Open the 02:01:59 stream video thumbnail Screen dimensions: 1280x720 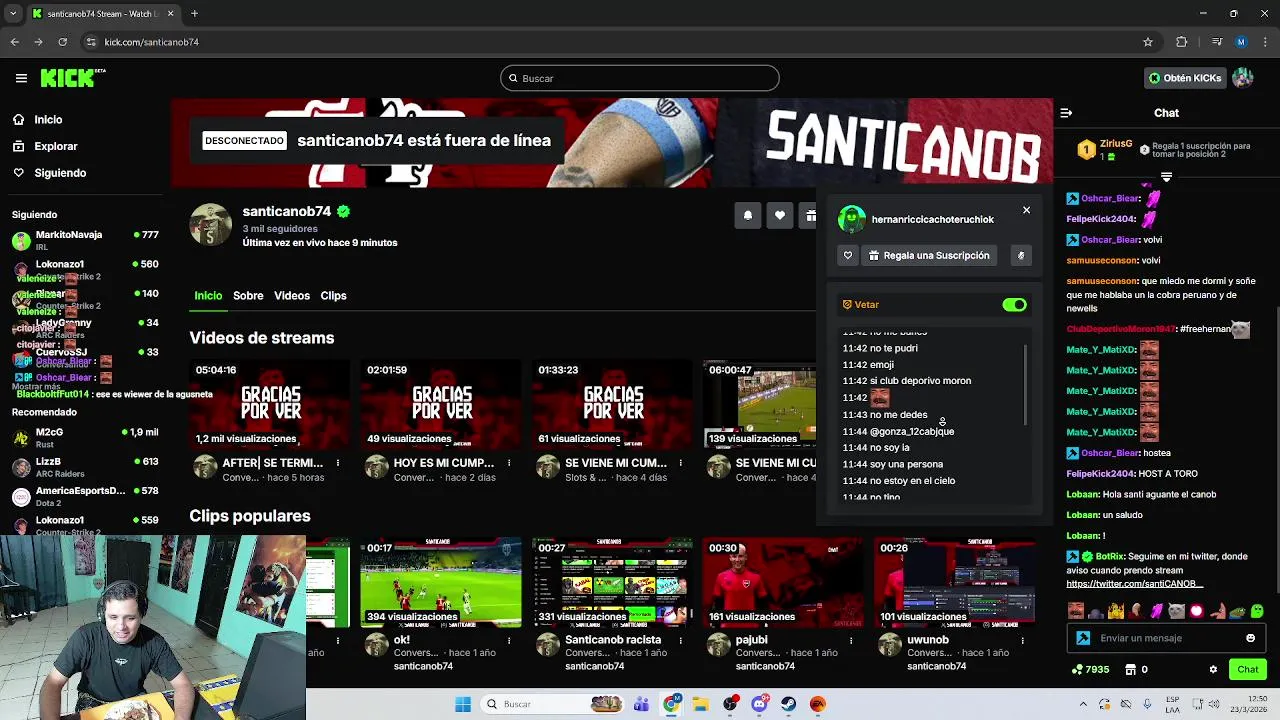(x=441, y=404)
